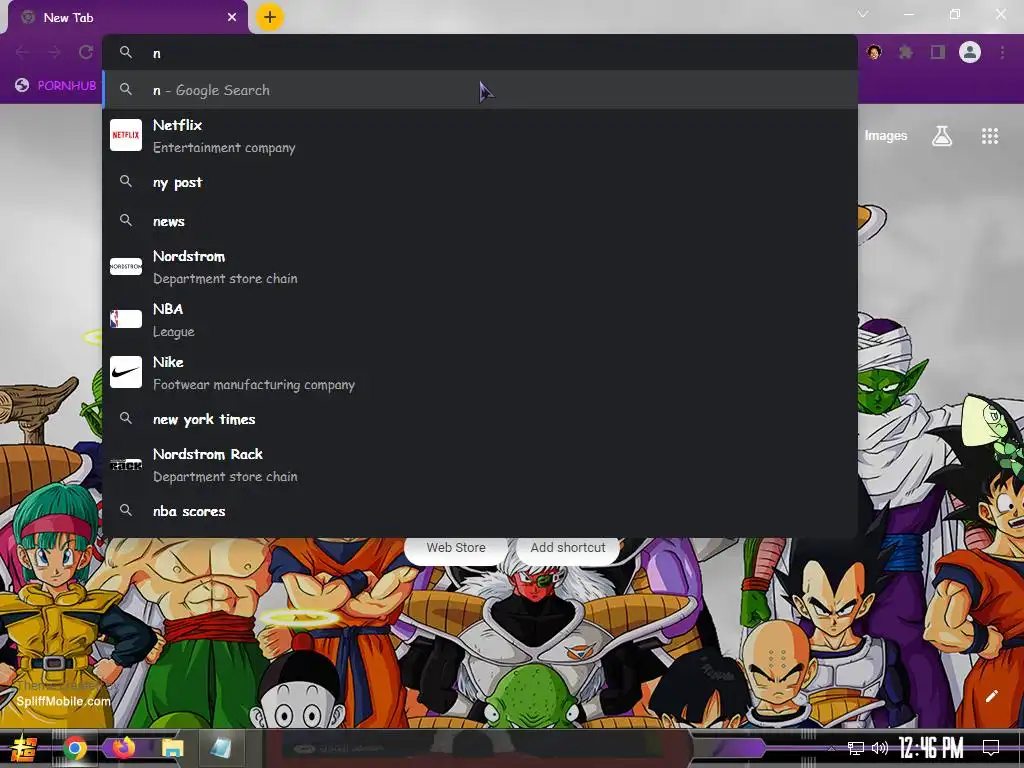Open the Images link
Screen dimensions: 1024x768
pyautogui.click(x=886, y=135)
